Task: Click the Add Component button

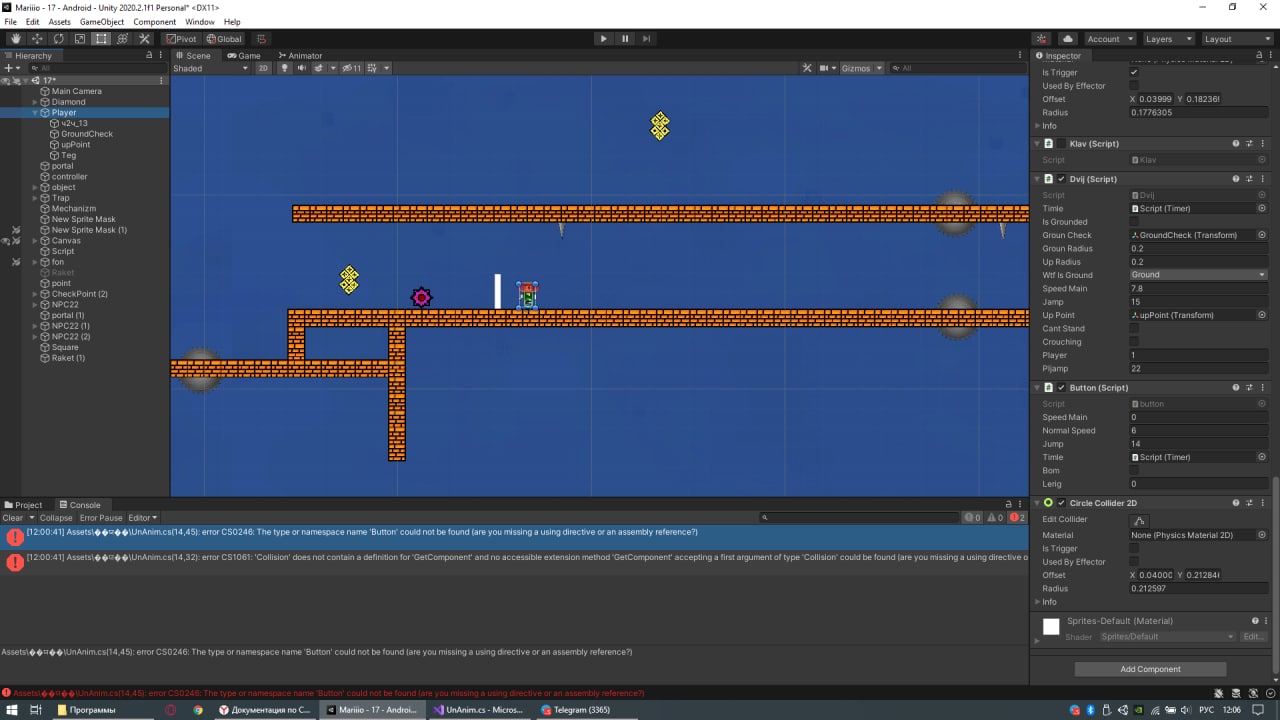Action: (x=1150, y=669)
